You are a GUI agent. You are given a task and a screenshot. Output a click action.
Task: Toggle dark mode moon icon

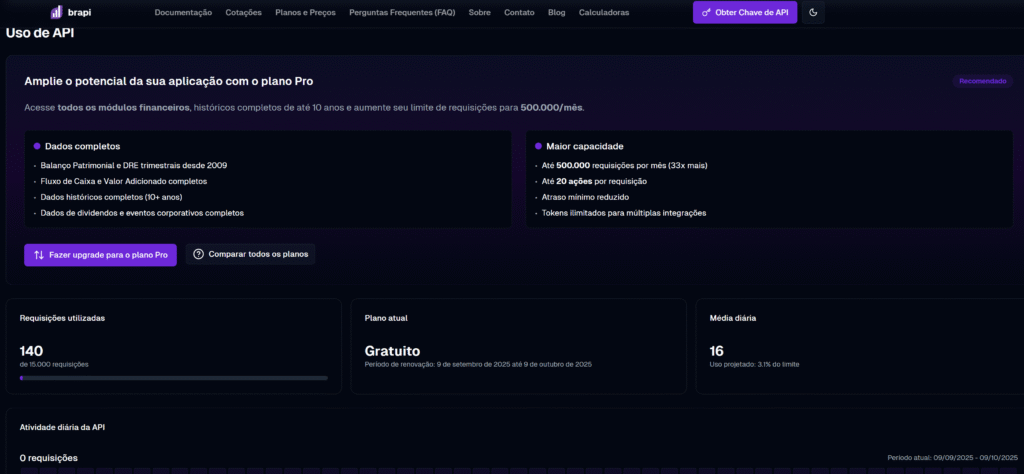coord(813,12)
